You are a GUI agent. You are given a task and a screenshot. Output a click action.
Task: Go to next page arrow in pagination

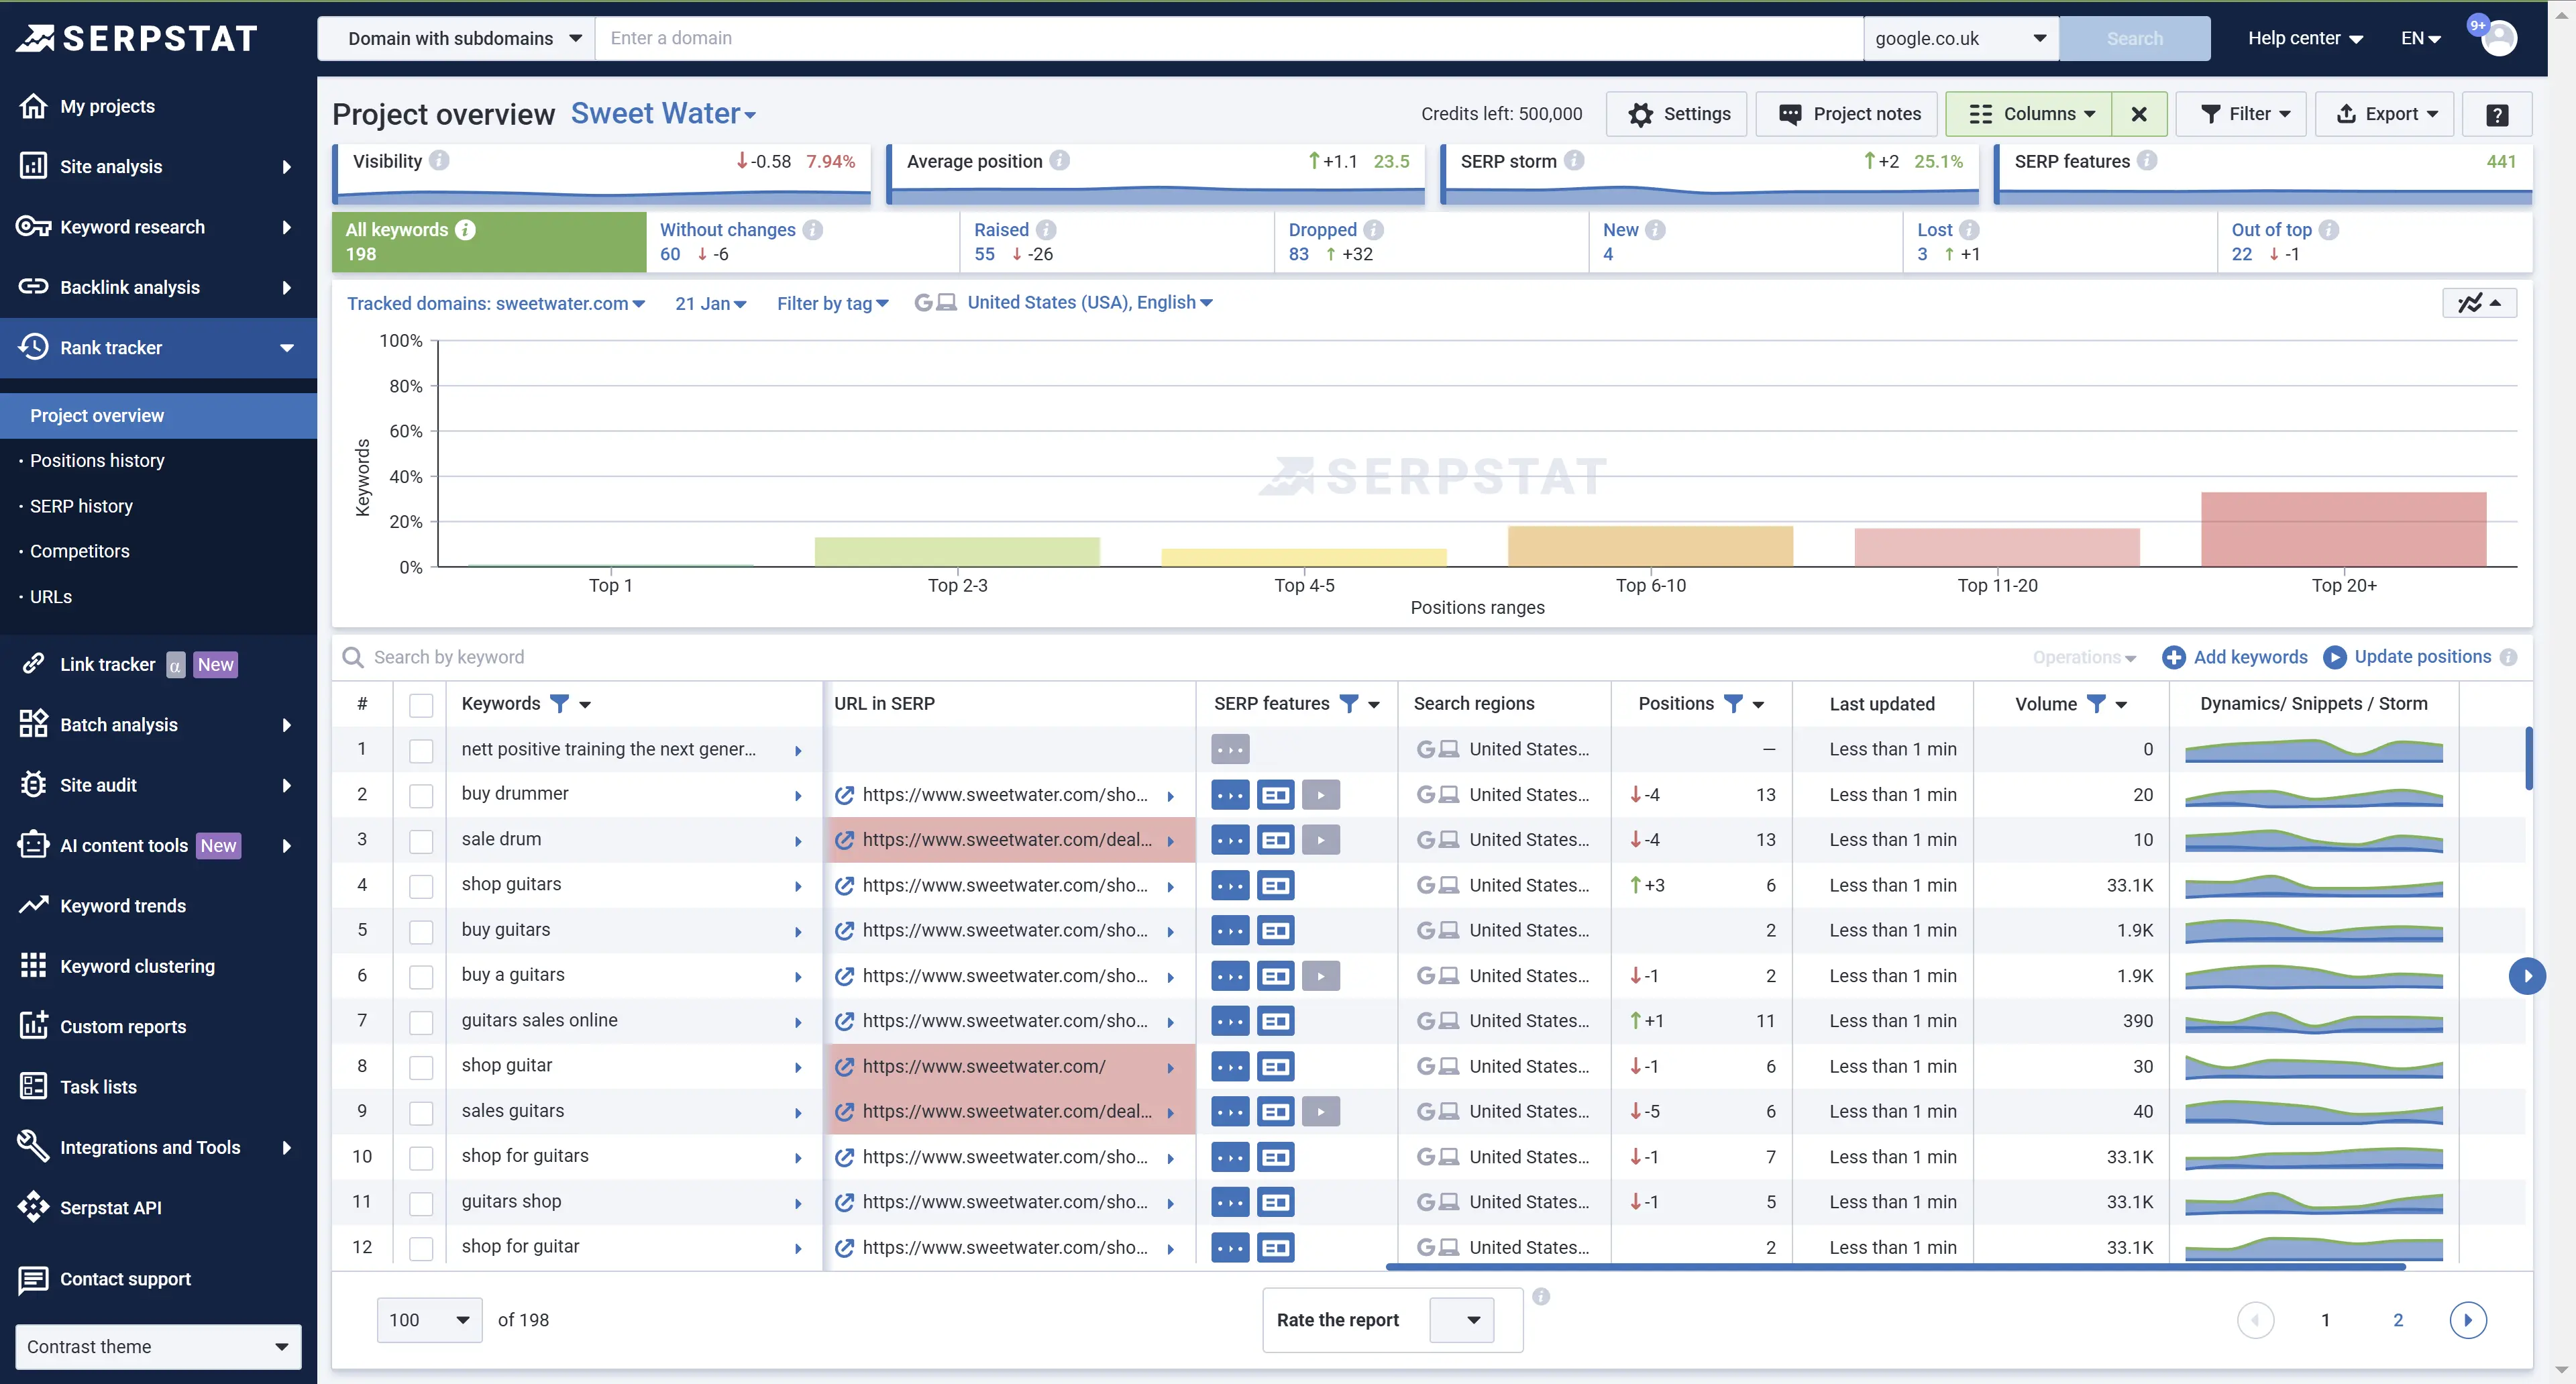tap(2468, 1320)
